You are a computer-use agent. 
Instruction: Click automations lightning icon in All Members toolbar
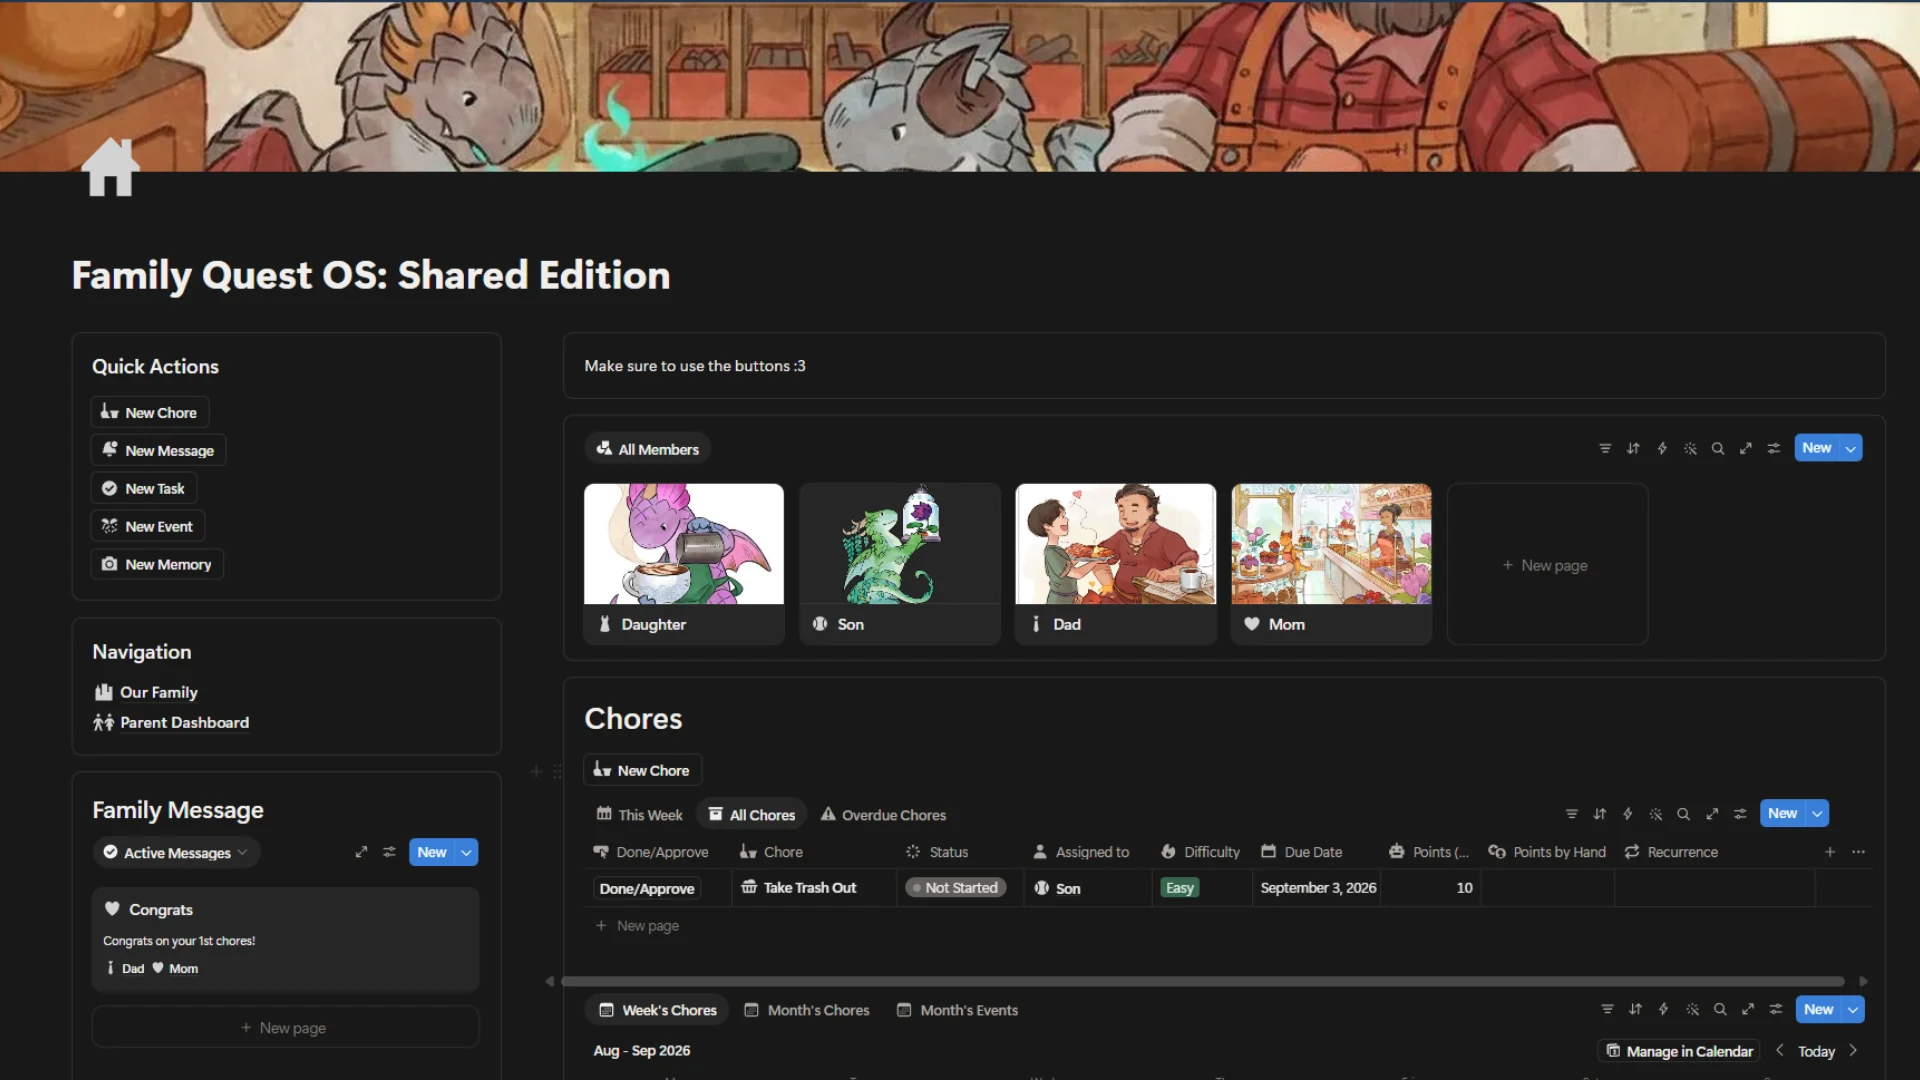coord(1662,449)
